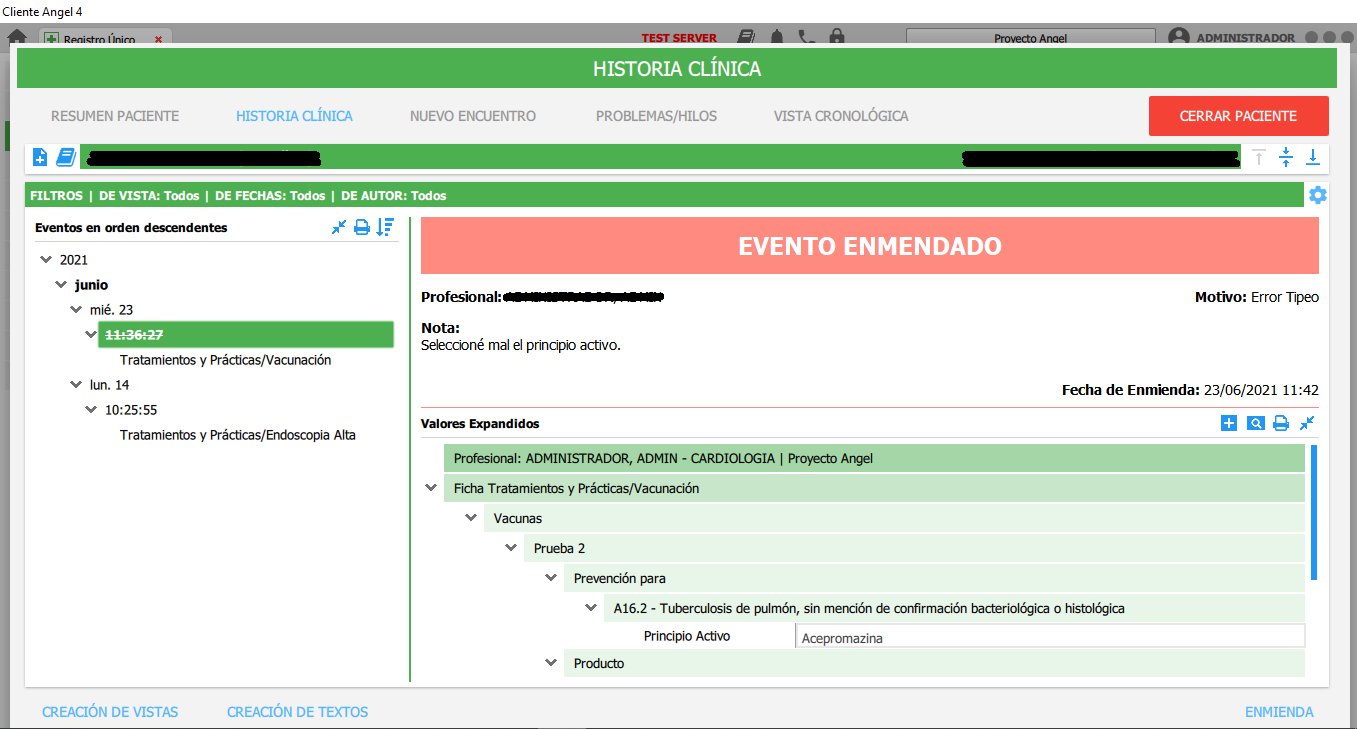Switch to the VISTA CRONOLÓGICA tab

[x=840, y=115]
